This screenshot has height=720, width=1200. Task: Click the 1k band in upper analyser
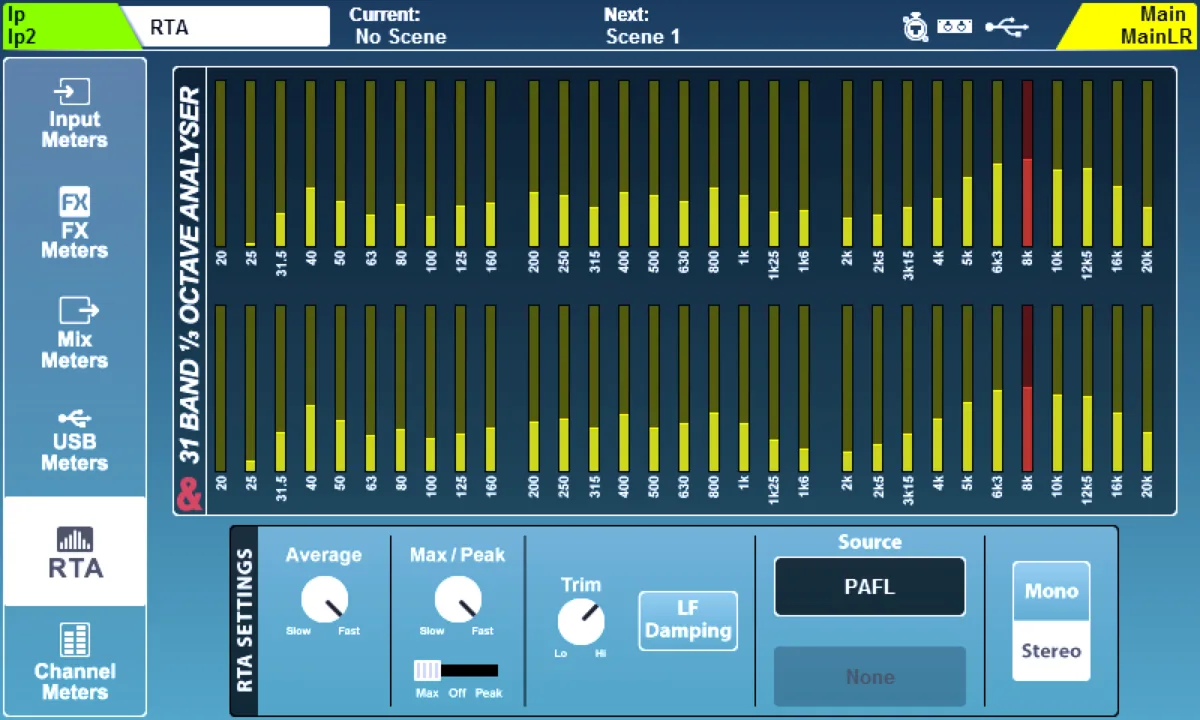tap(743, 164)
